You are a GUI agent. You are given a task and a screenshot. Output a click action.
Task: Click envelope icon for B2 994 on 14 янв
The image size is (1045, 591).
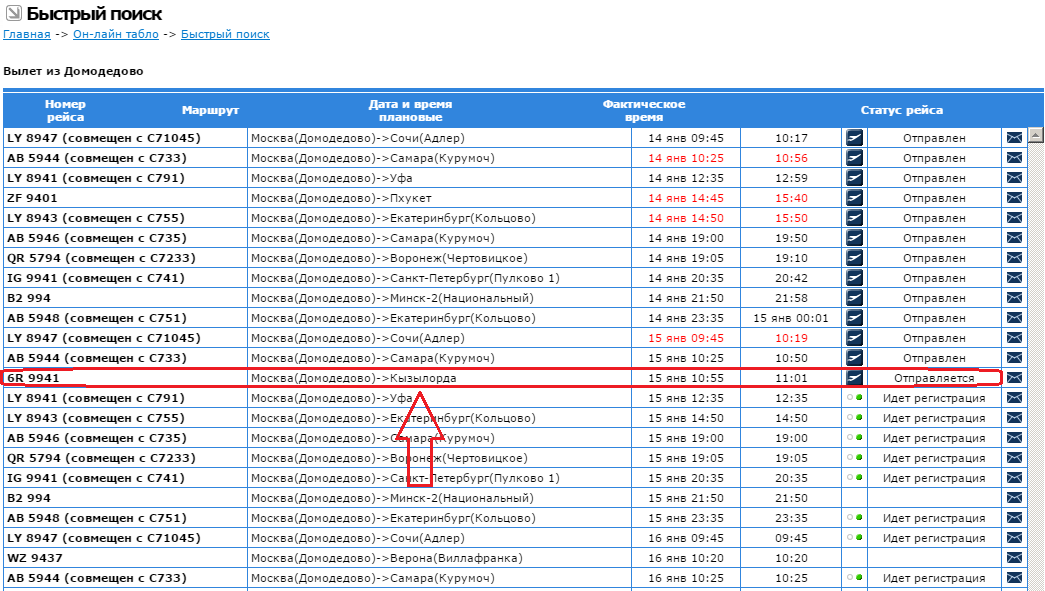coord(1014,298)
